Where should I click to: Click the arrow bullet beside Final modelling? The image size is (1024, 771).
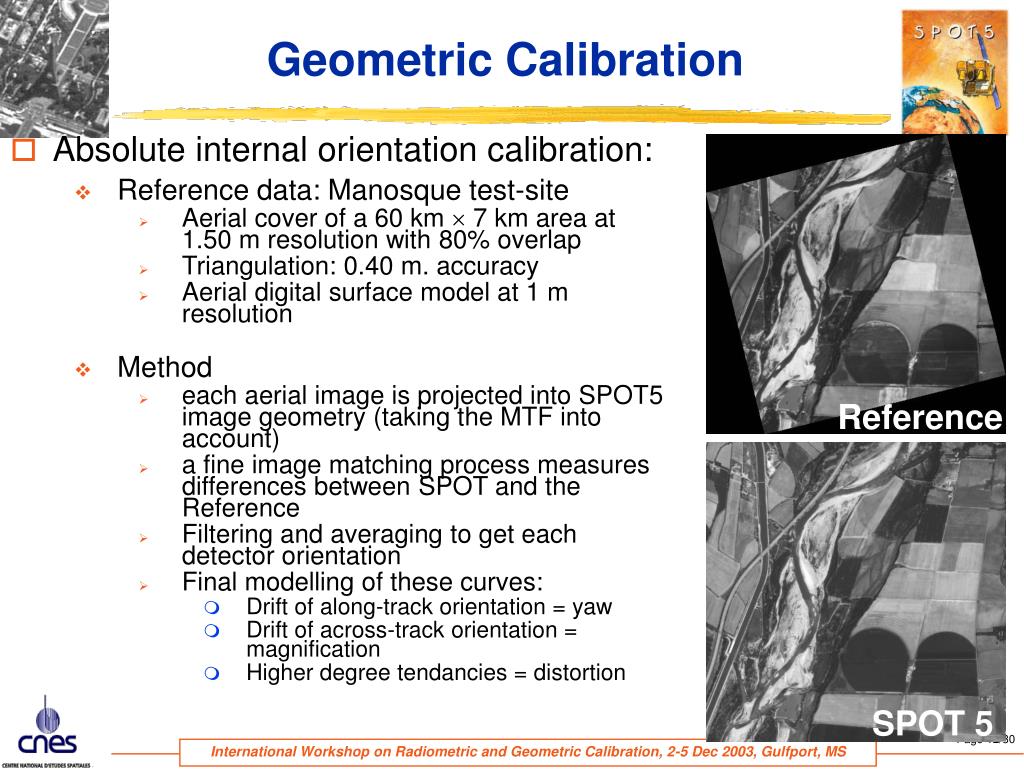pyautogui.click(x=144, y=586)
